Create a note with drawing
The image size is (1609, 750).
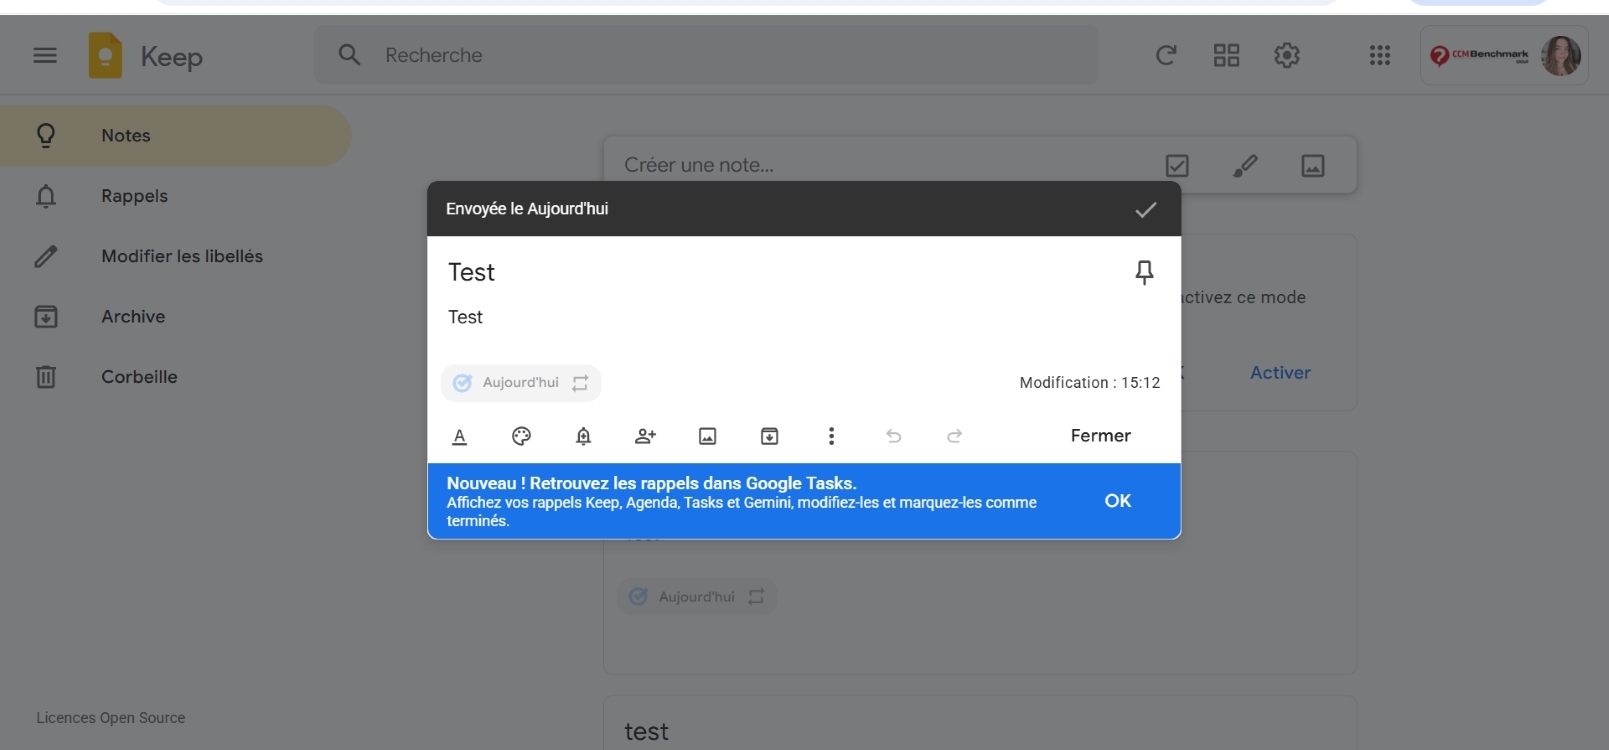(x=1245, y=165)
